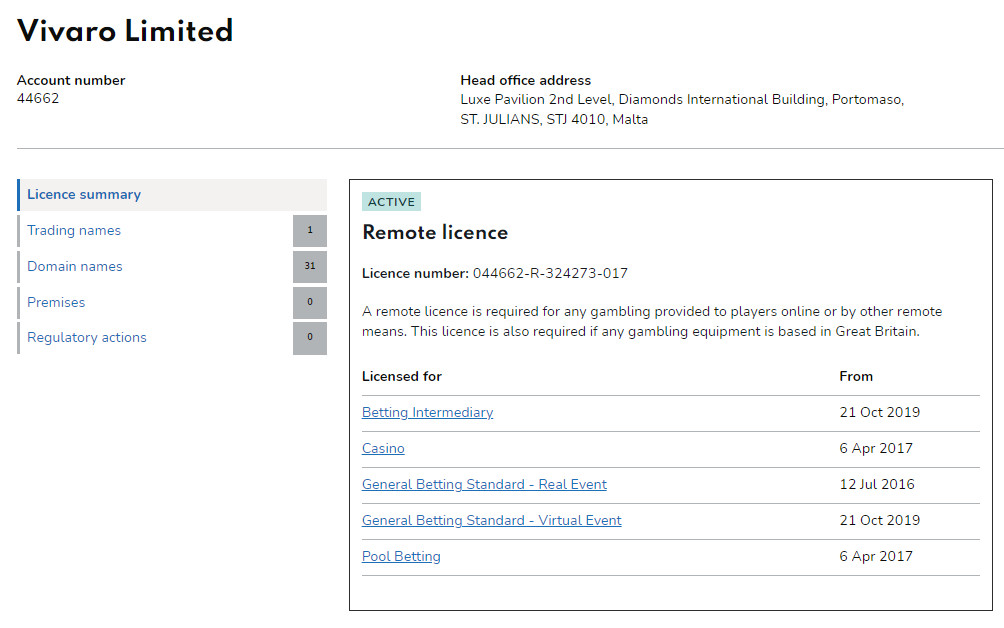Click the Remote licence heading

pyautogui.click(x=435, y=233)
